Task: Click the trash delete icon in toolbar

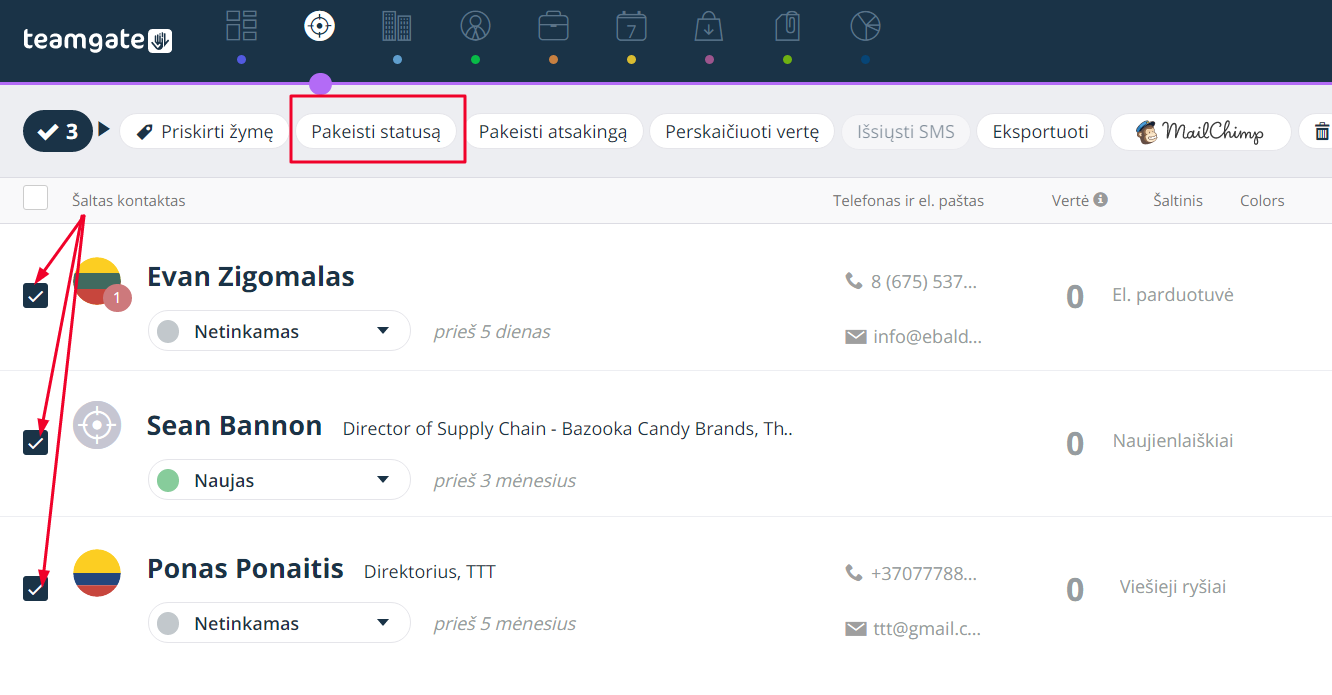Action: [1321, 132]
